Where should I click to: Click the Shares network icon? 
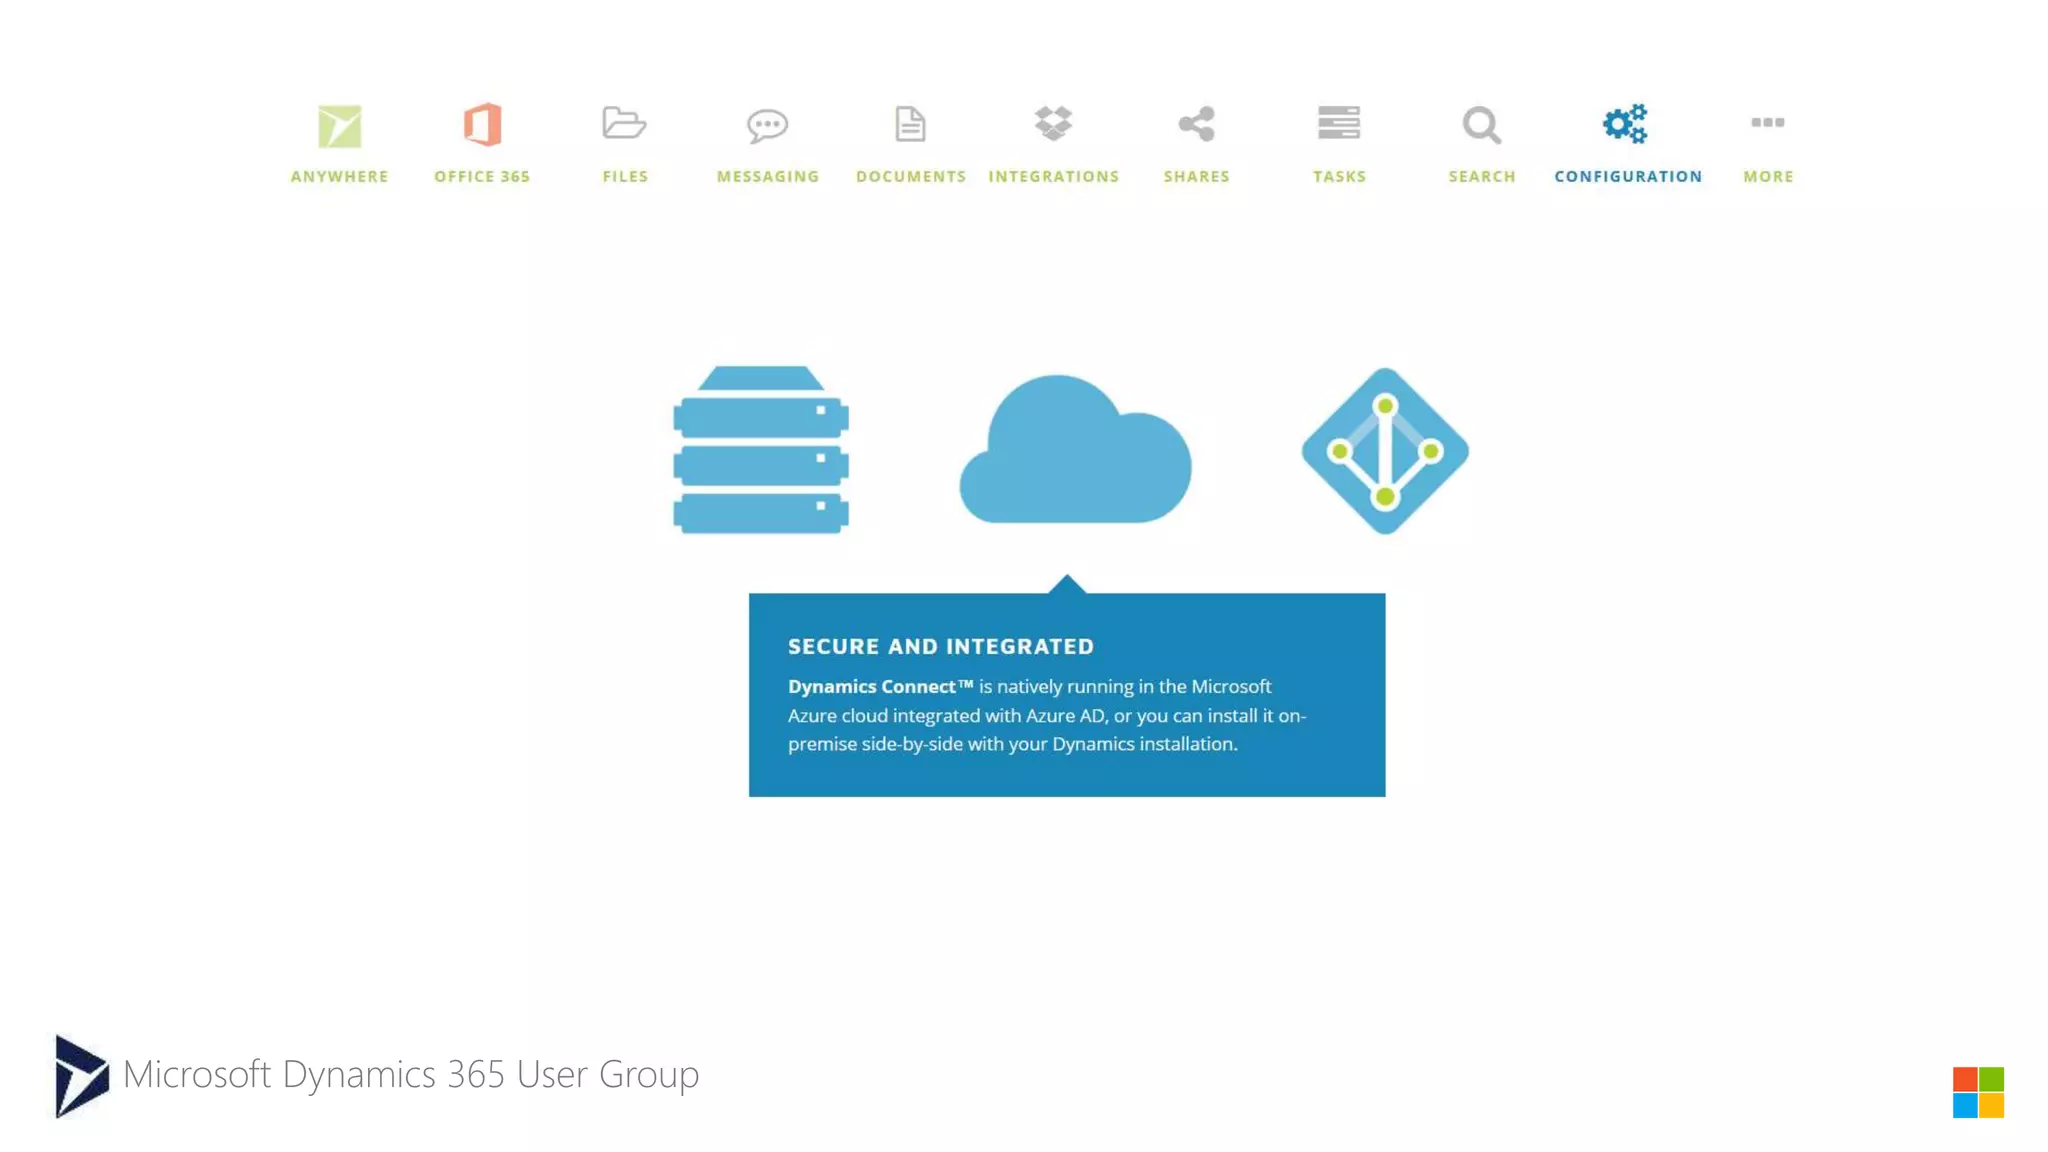(x=1196, y=124)
